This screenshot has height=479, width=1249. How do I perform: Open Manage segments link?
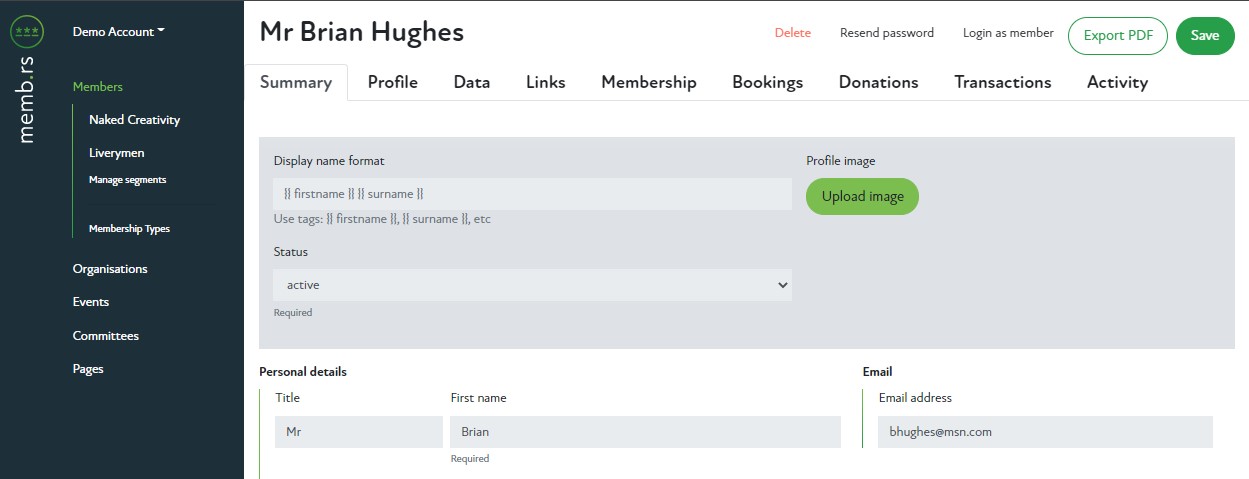pyautogui.click(x=127, y=180)
